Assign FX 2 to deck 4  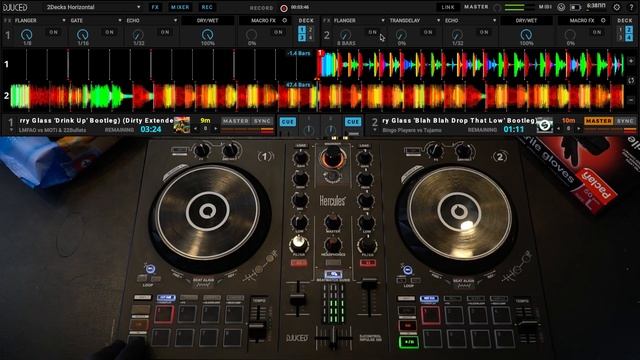coord(629,38)
